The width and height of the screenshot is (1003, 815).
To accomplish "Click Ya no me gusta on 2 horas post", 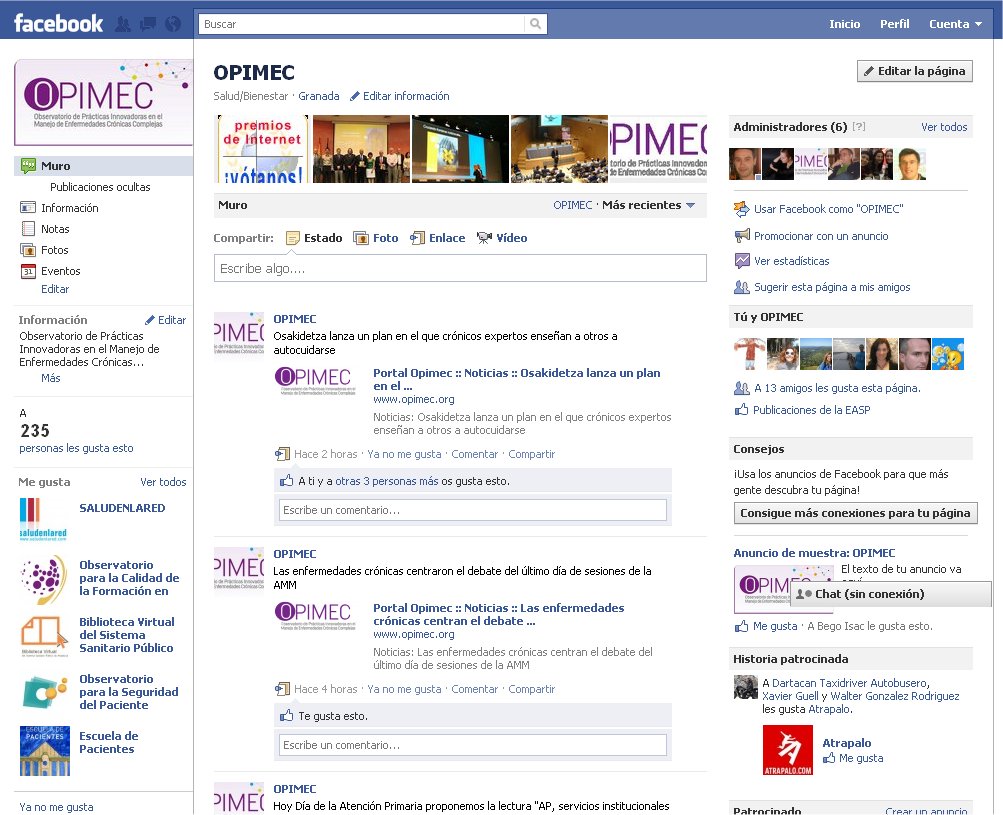I will tap(404, 454).
